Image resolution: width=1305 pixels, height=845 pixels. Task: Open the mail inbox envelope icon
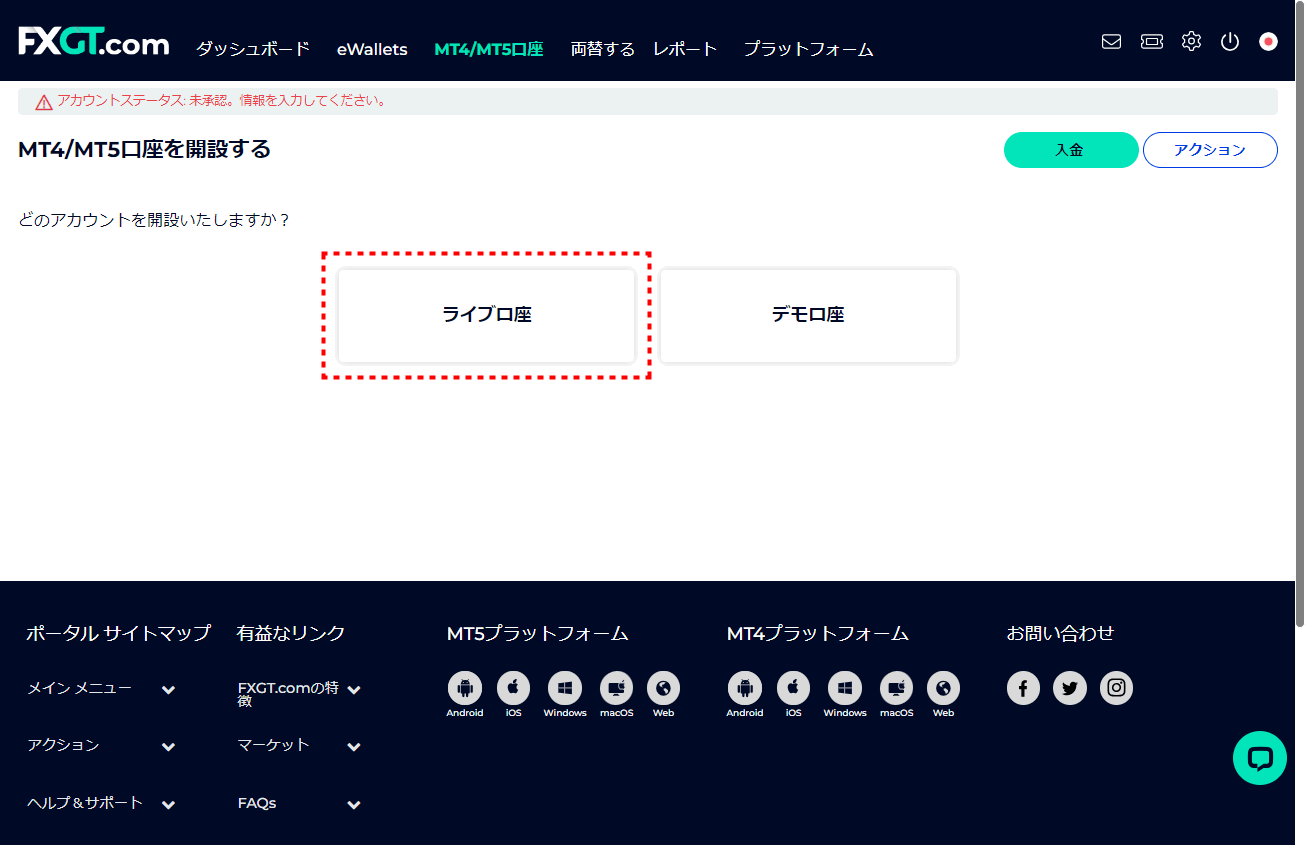[x=1111, y=42]
